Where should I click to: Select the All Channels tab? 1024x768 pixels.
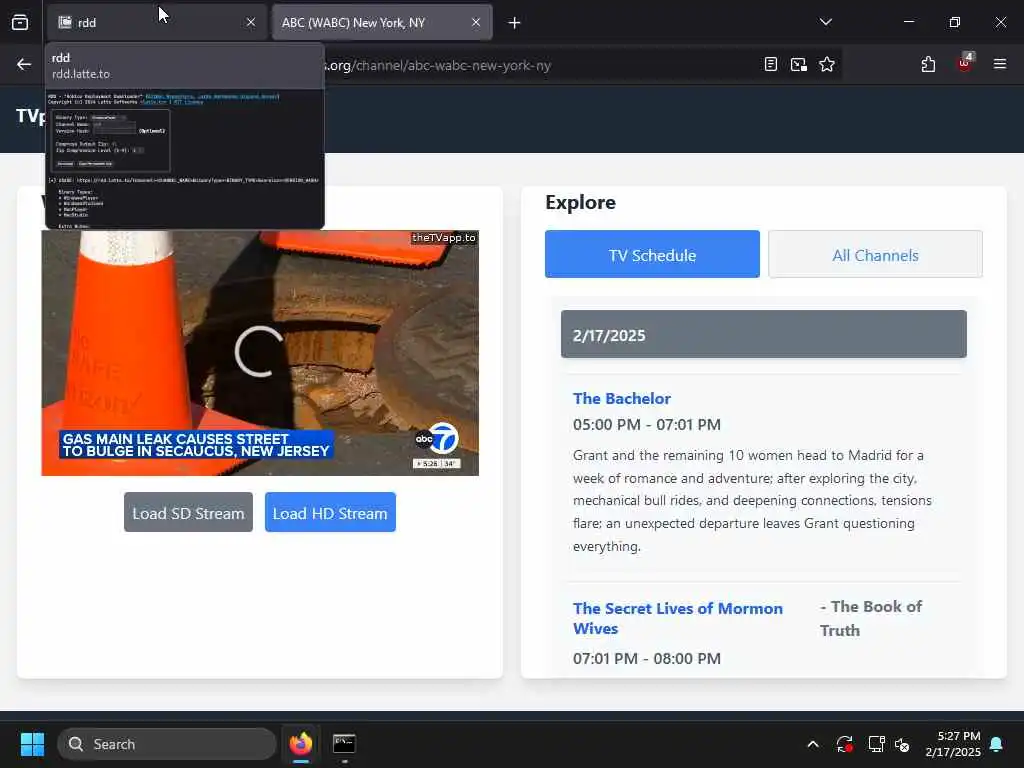coord(875,255)
